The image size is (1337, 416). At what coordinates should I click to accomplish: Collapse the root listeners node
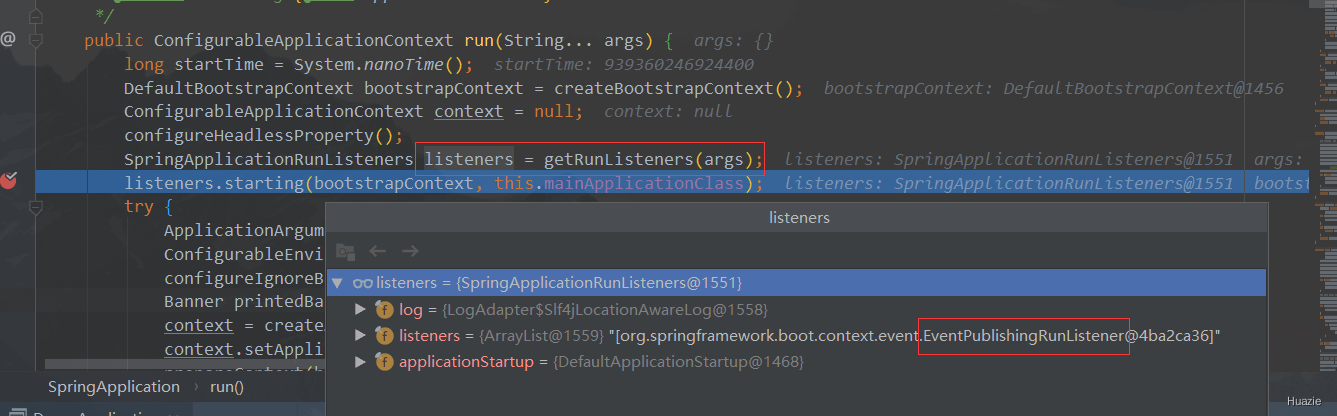pyautogui.click(x=338, y=283)
